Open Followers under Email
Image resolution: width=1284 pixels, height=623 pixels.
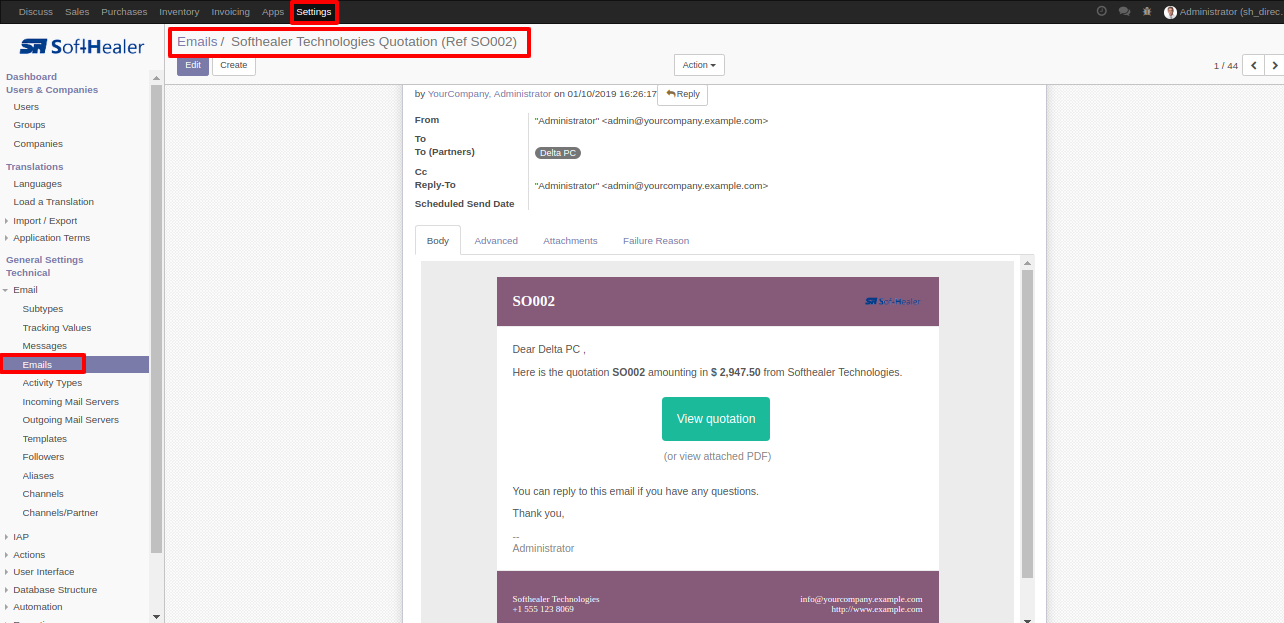pyautogui.click(x=44, y=457)
